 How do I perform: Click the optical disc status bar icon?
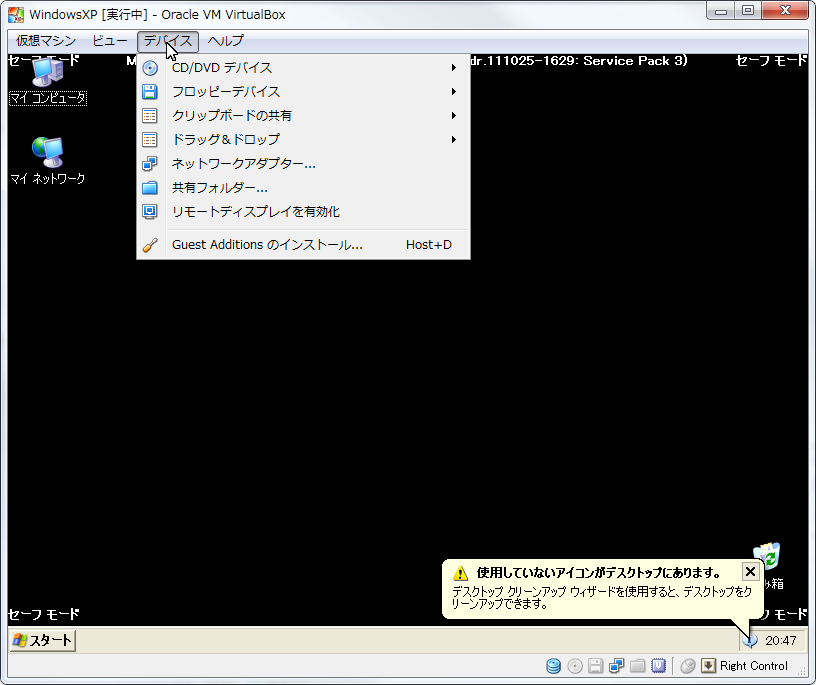click(574, 666)
